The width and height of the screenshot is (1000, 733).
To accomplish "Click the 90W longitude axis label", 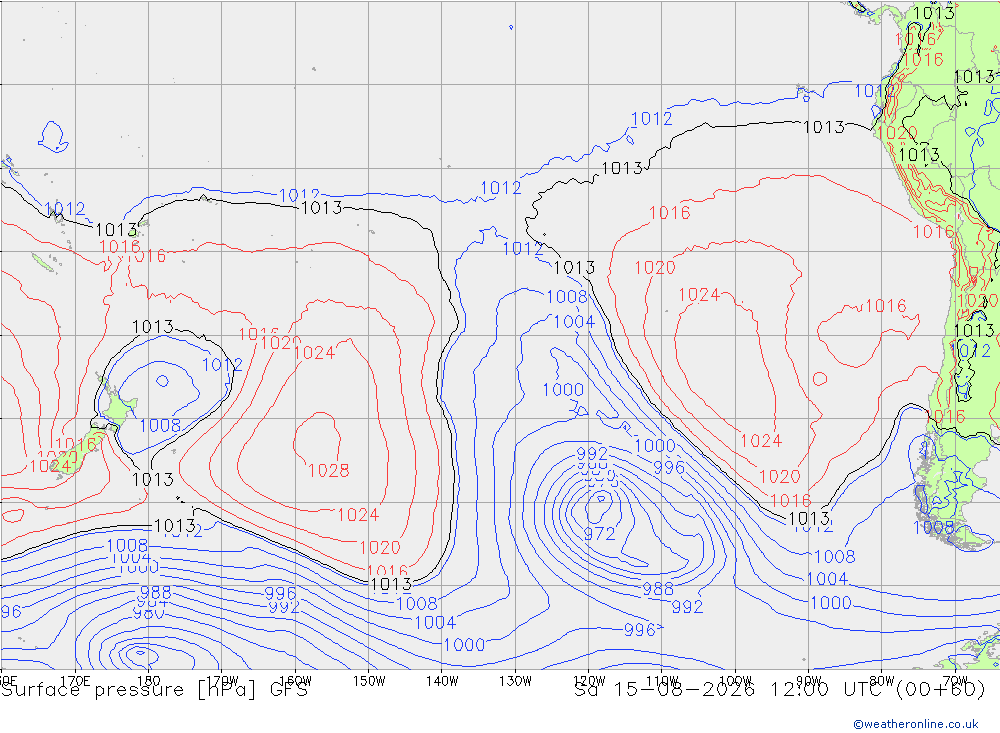I will (x=809, y=681).
